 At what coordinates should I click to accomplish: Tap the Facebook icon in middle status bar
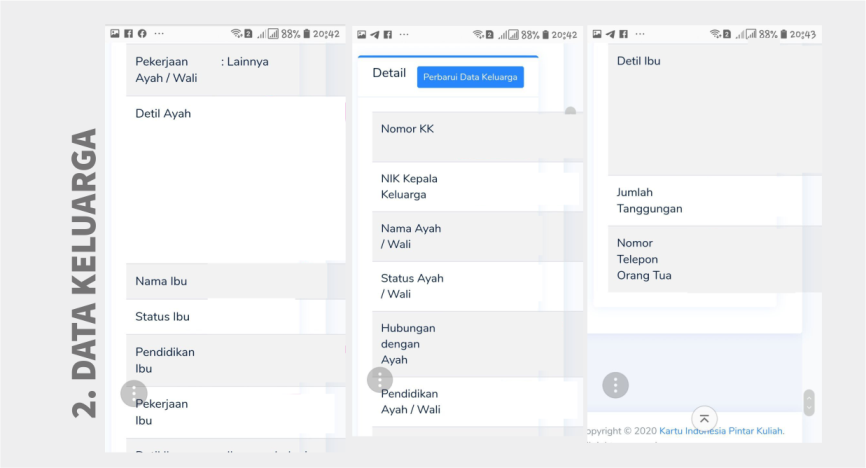388,34
